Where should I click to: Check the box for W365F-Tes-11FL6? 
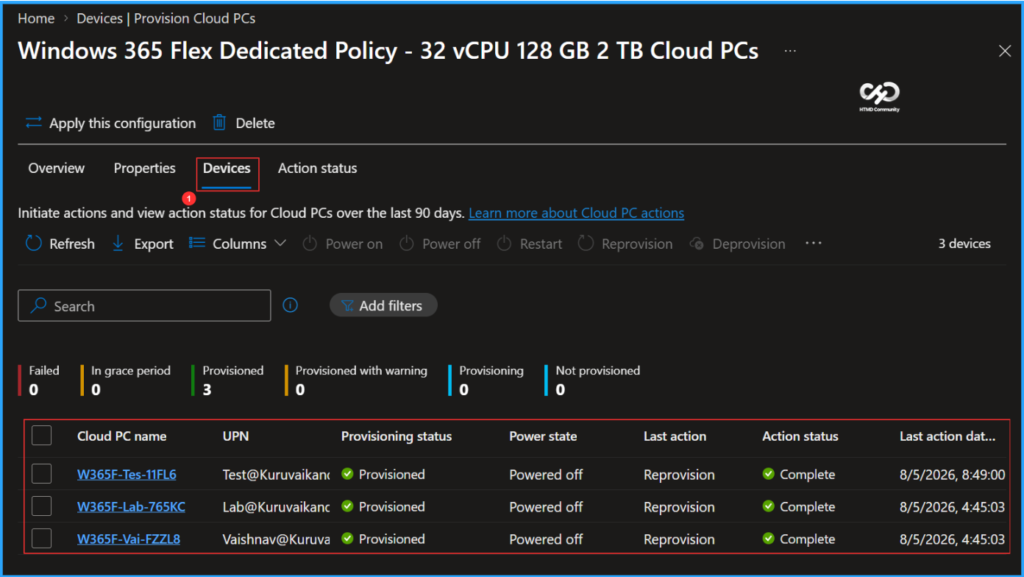[x=41, y=474]
